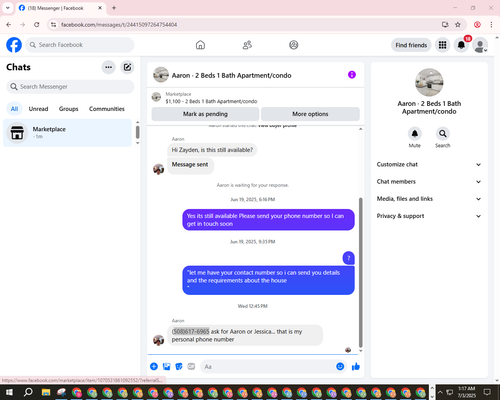This screenshot has width=500, height=400.
Task: Go to the Home feed icon
Action: pyautogui.click(x=200, y=45)
